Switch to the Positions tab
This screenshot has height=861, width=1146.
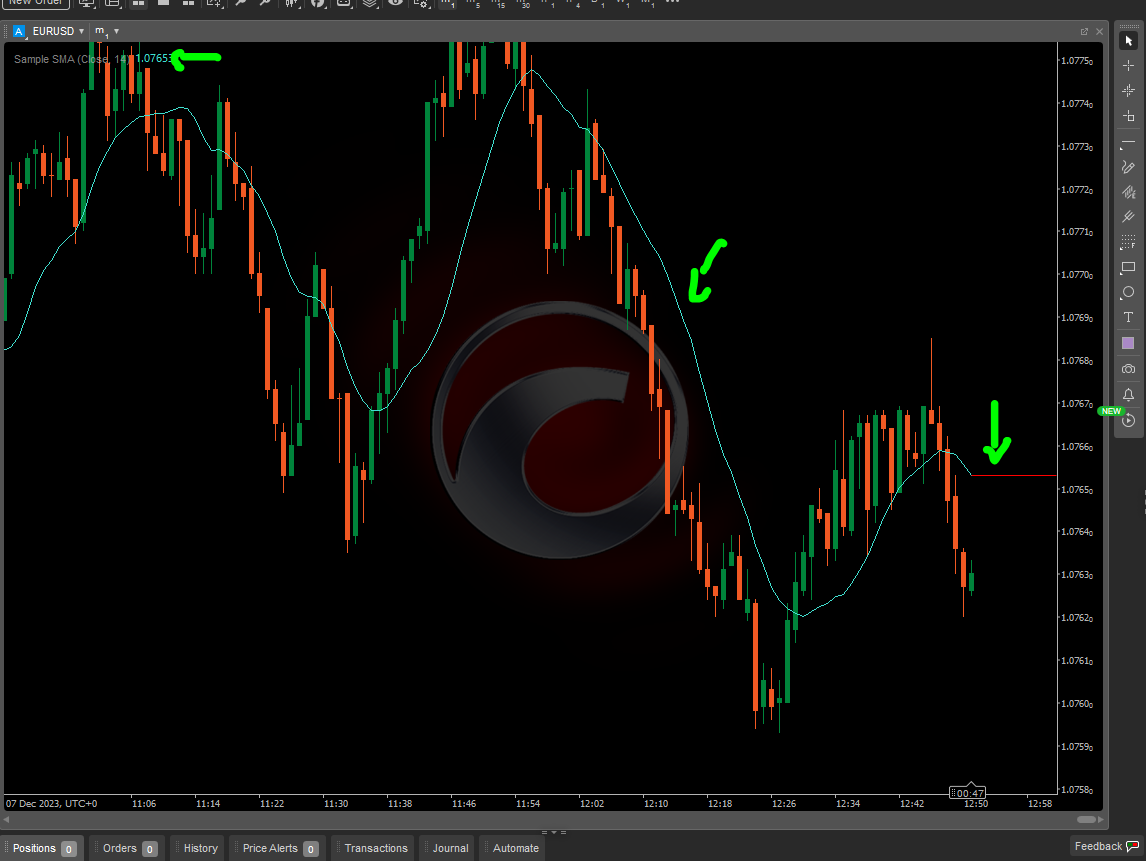click(x=43, y=848)
